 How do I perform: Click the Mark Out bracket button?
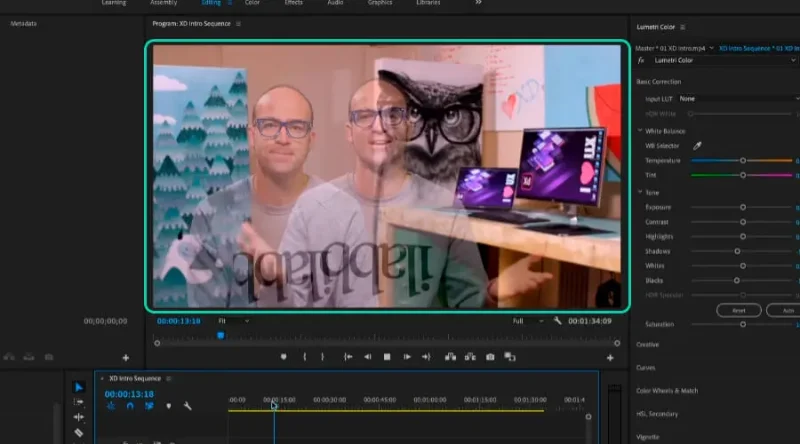pos(322,357)
